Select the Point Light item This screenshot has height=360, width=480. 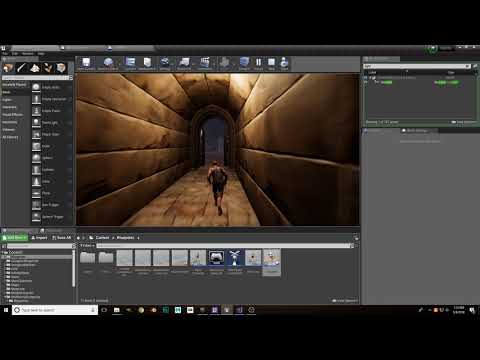[52, 123]
